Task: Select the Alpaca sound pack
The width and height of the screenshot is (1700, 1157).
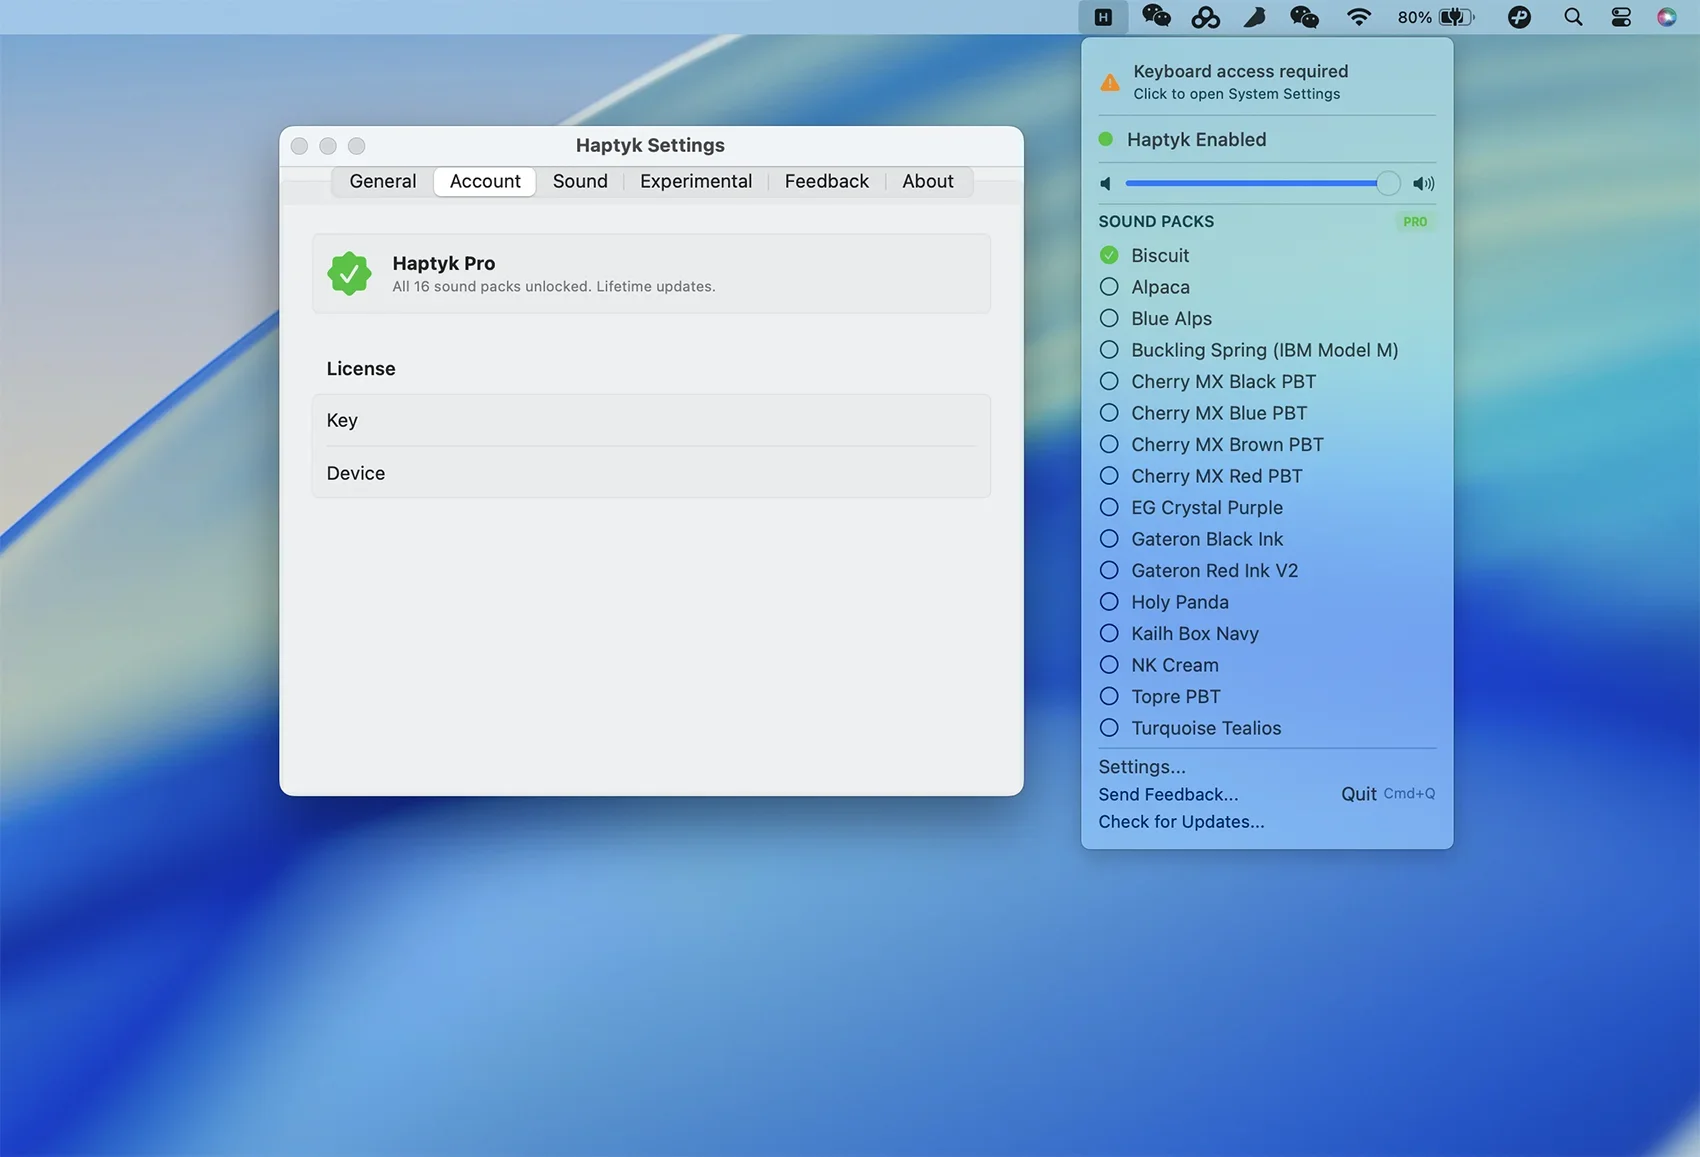Action: pyautogui.click(x=1160, y=287)
